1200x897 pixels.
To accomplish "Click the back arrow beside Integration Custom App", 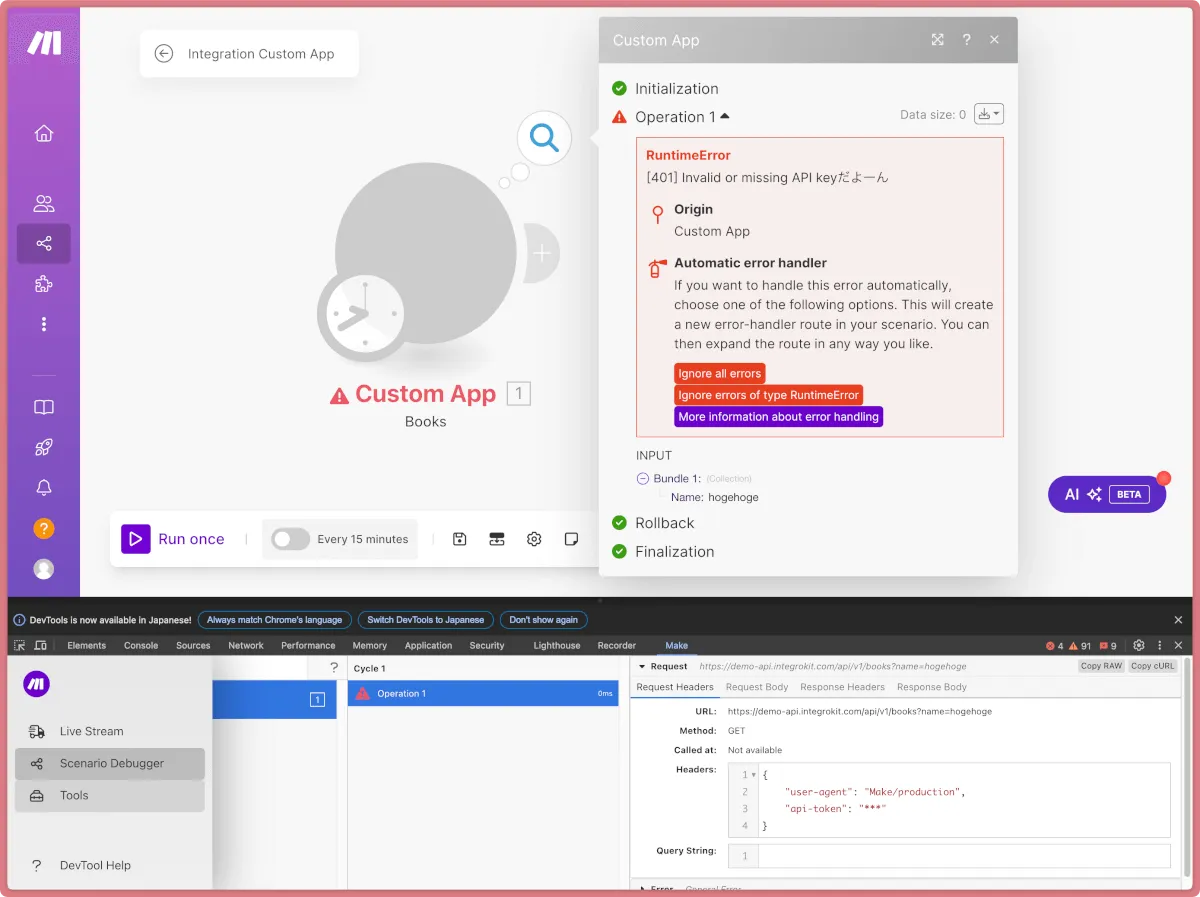I will (164, 54).
